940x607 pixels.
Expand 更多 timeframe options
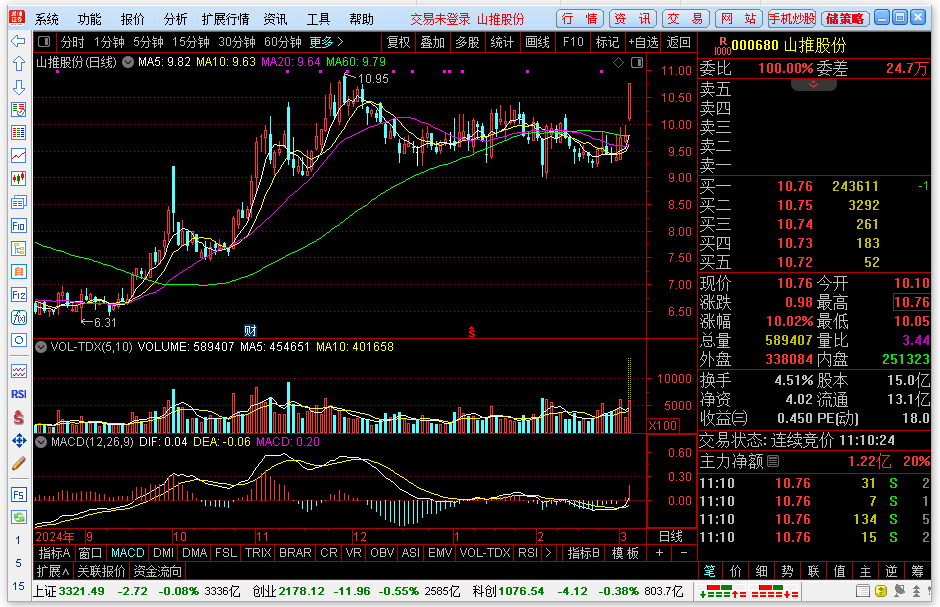pos(326,42)
